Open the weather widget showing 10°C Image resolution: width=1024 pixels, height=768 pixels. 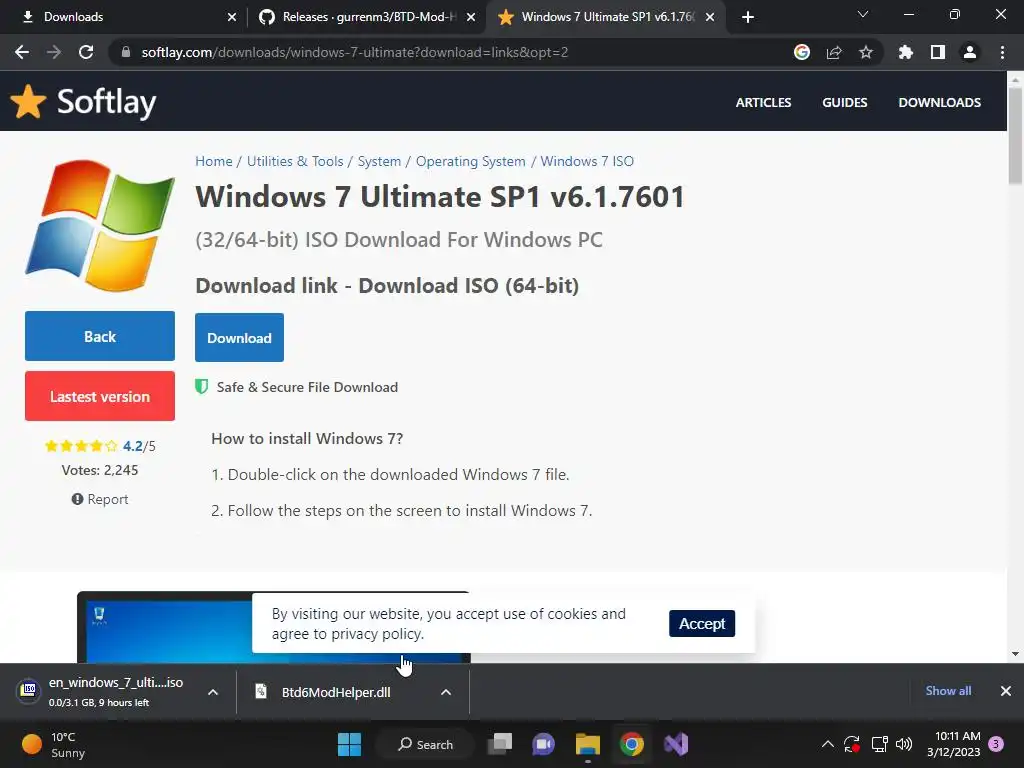pyautogui.click(x=54, y=744)
